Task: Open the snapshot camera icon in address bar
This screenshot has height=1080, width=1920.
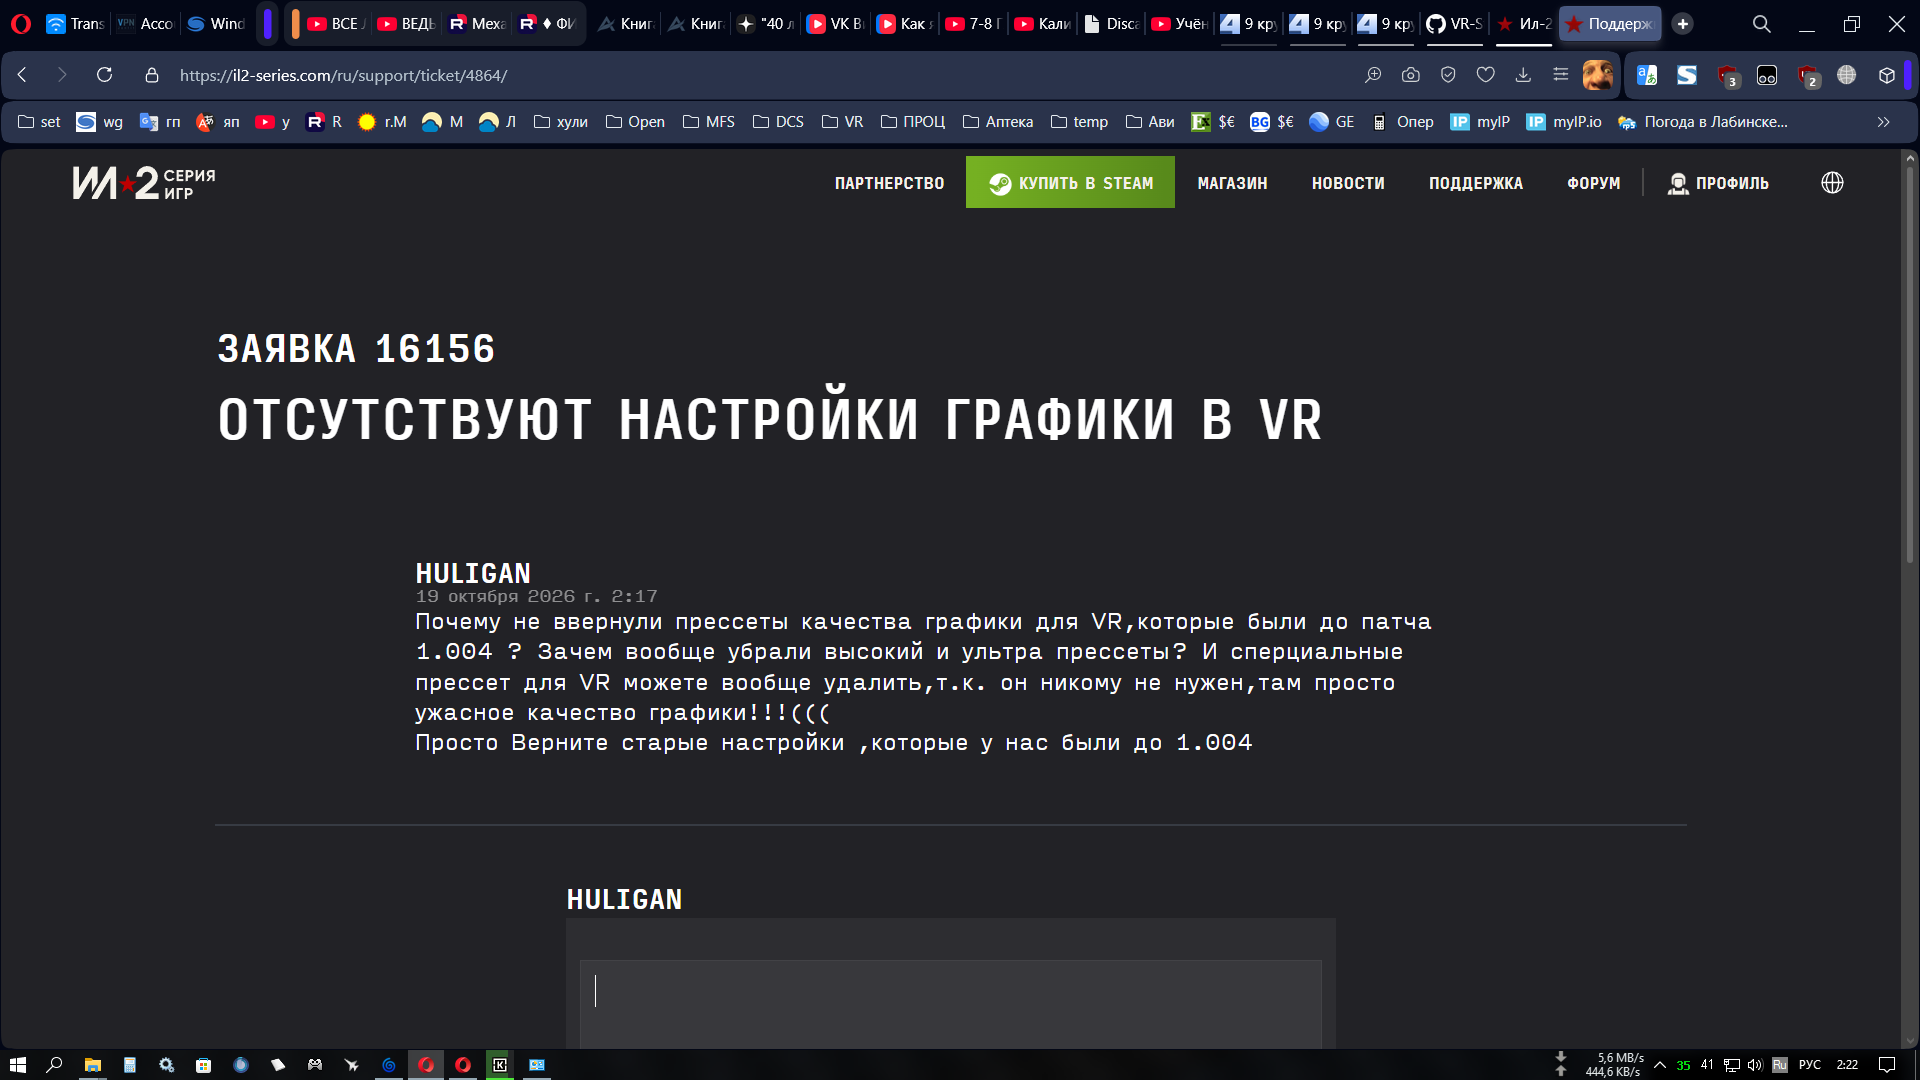Action: 1410,75
